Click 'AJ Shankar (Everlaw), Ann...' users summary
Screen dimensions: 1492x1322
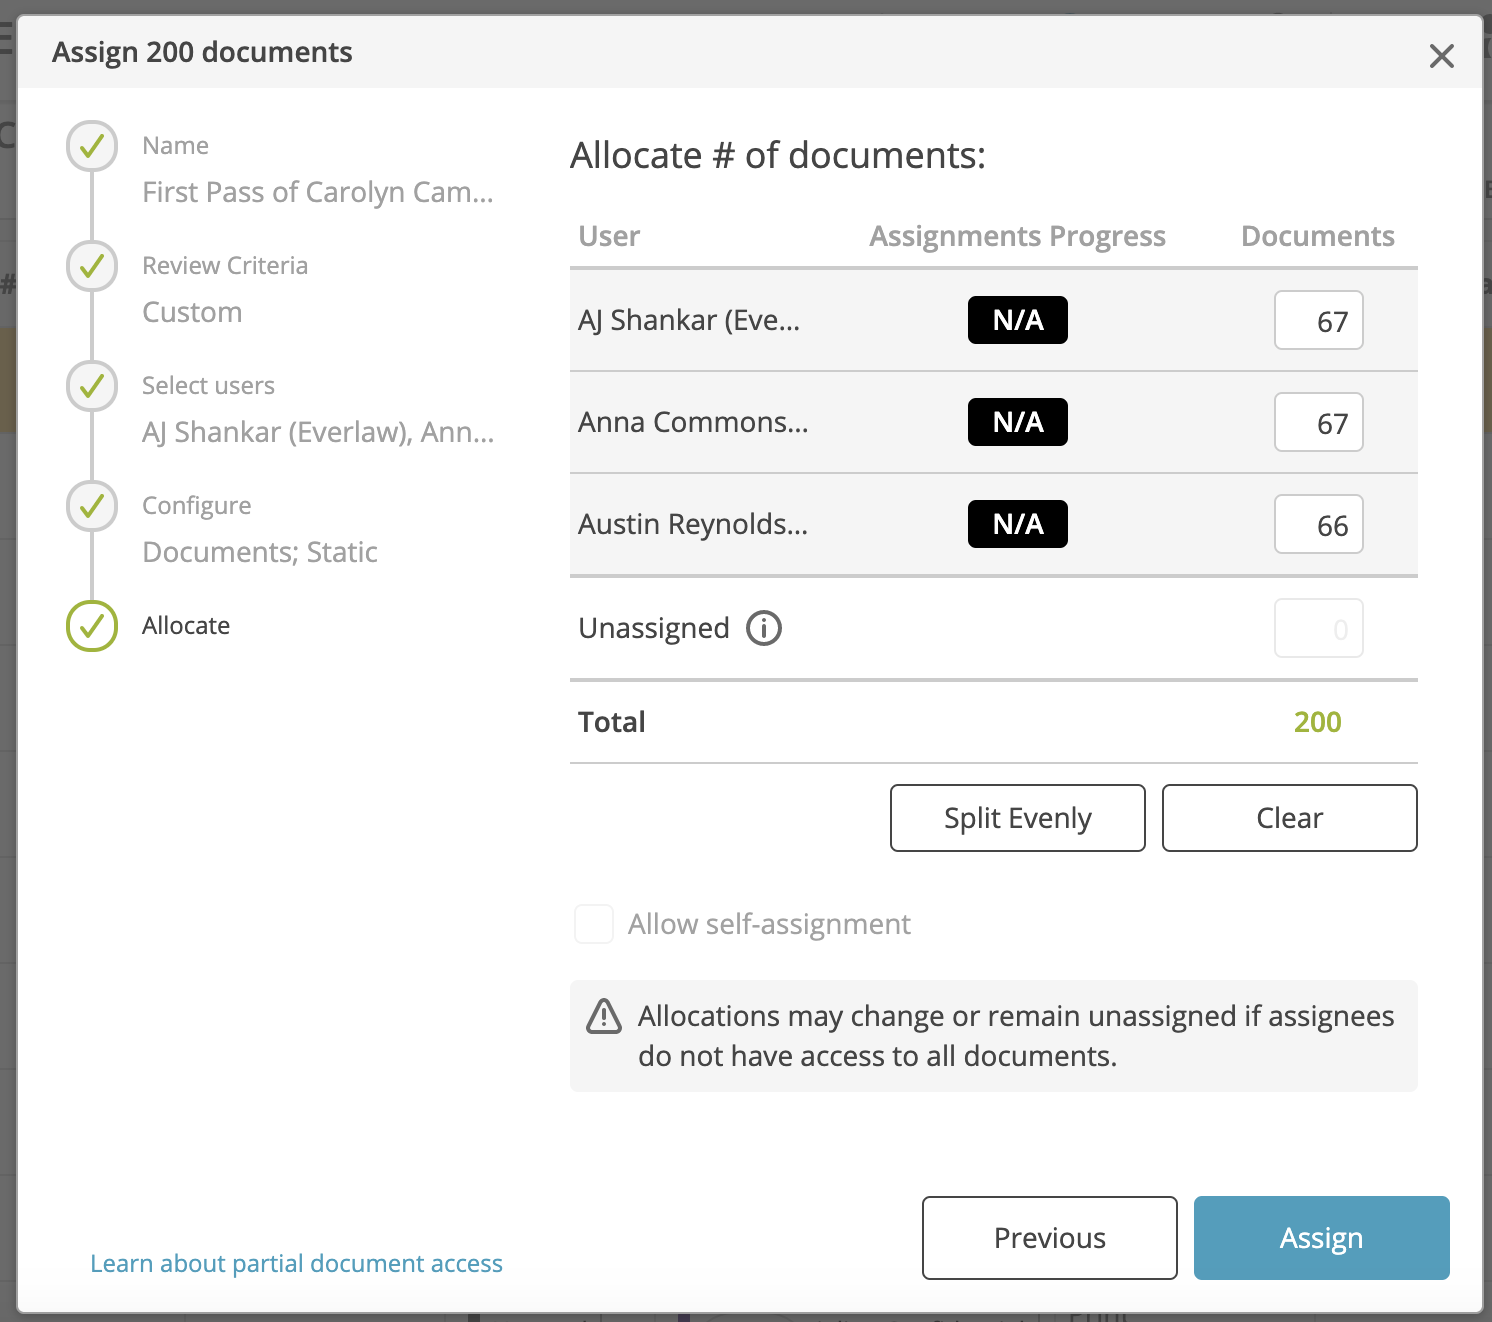coord(318,432)
